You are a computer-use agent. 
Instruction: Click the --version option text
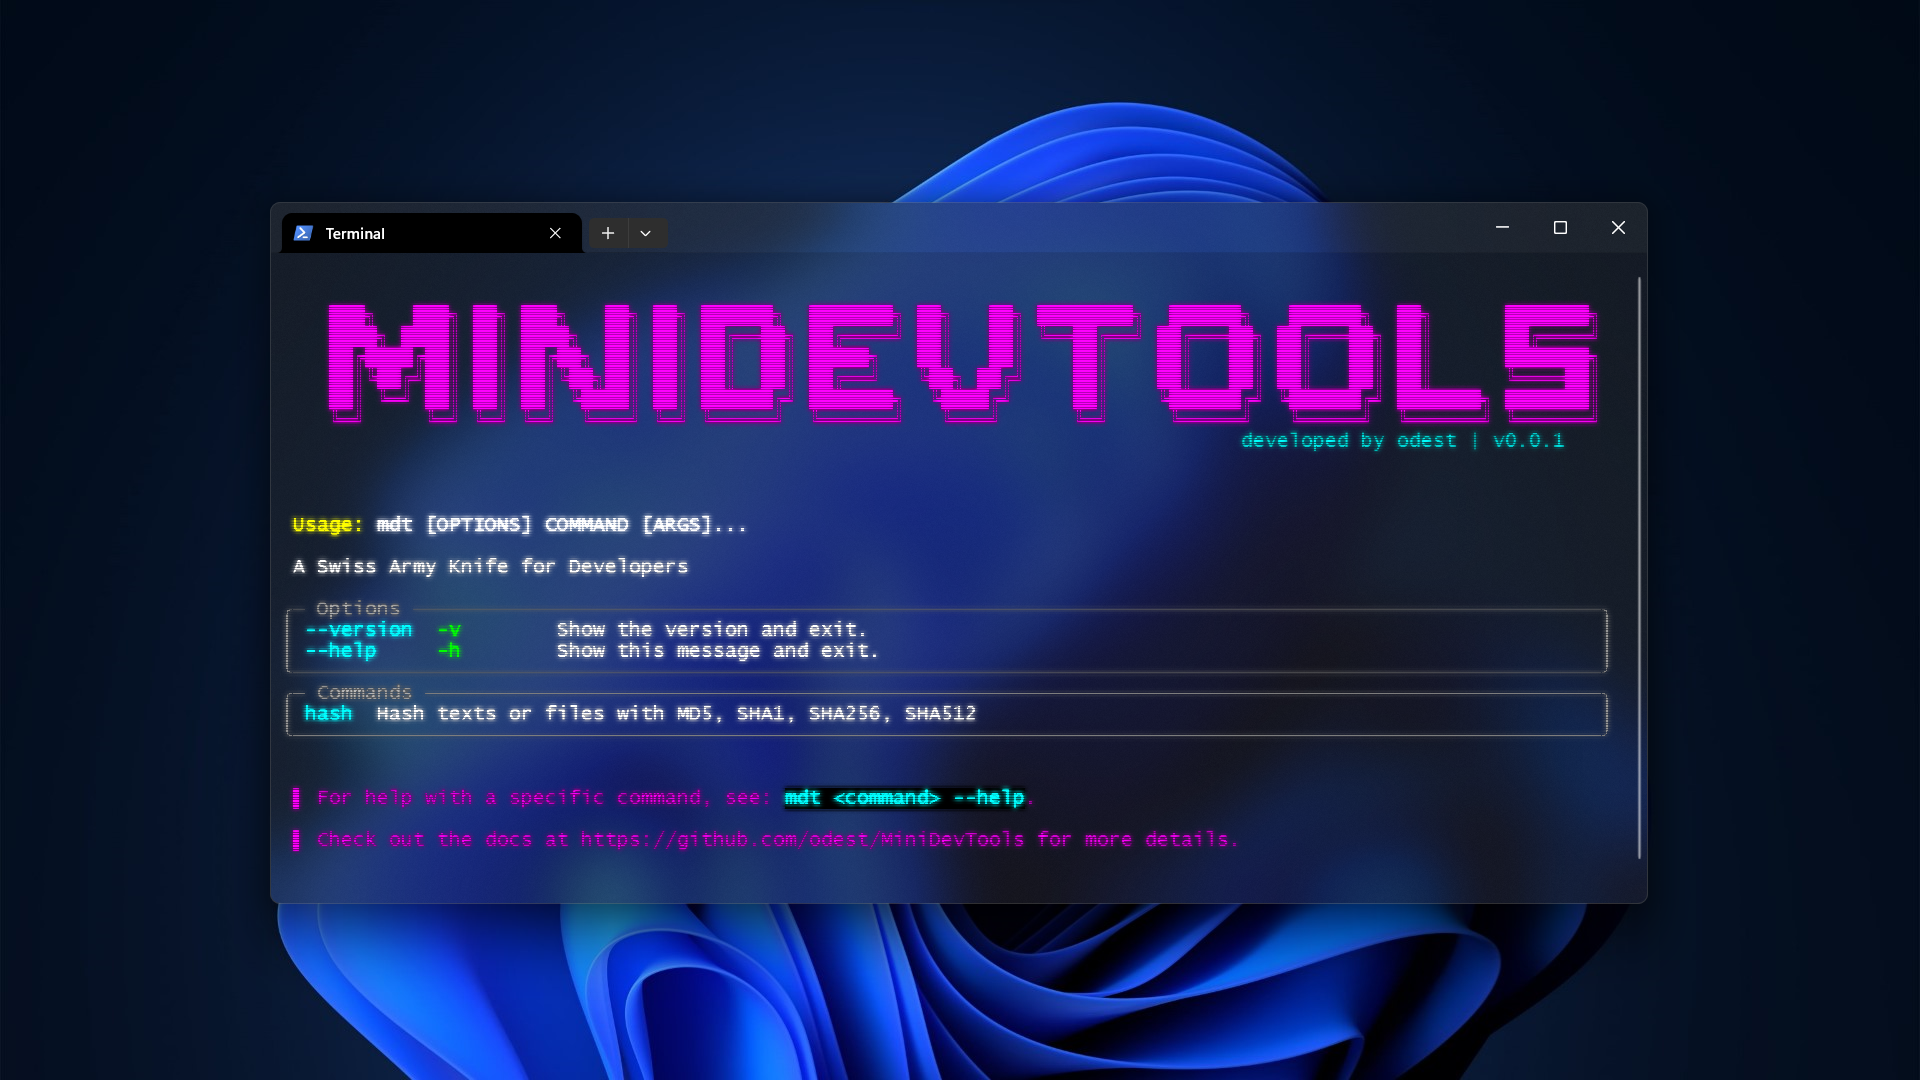click(x=358, y=629)
